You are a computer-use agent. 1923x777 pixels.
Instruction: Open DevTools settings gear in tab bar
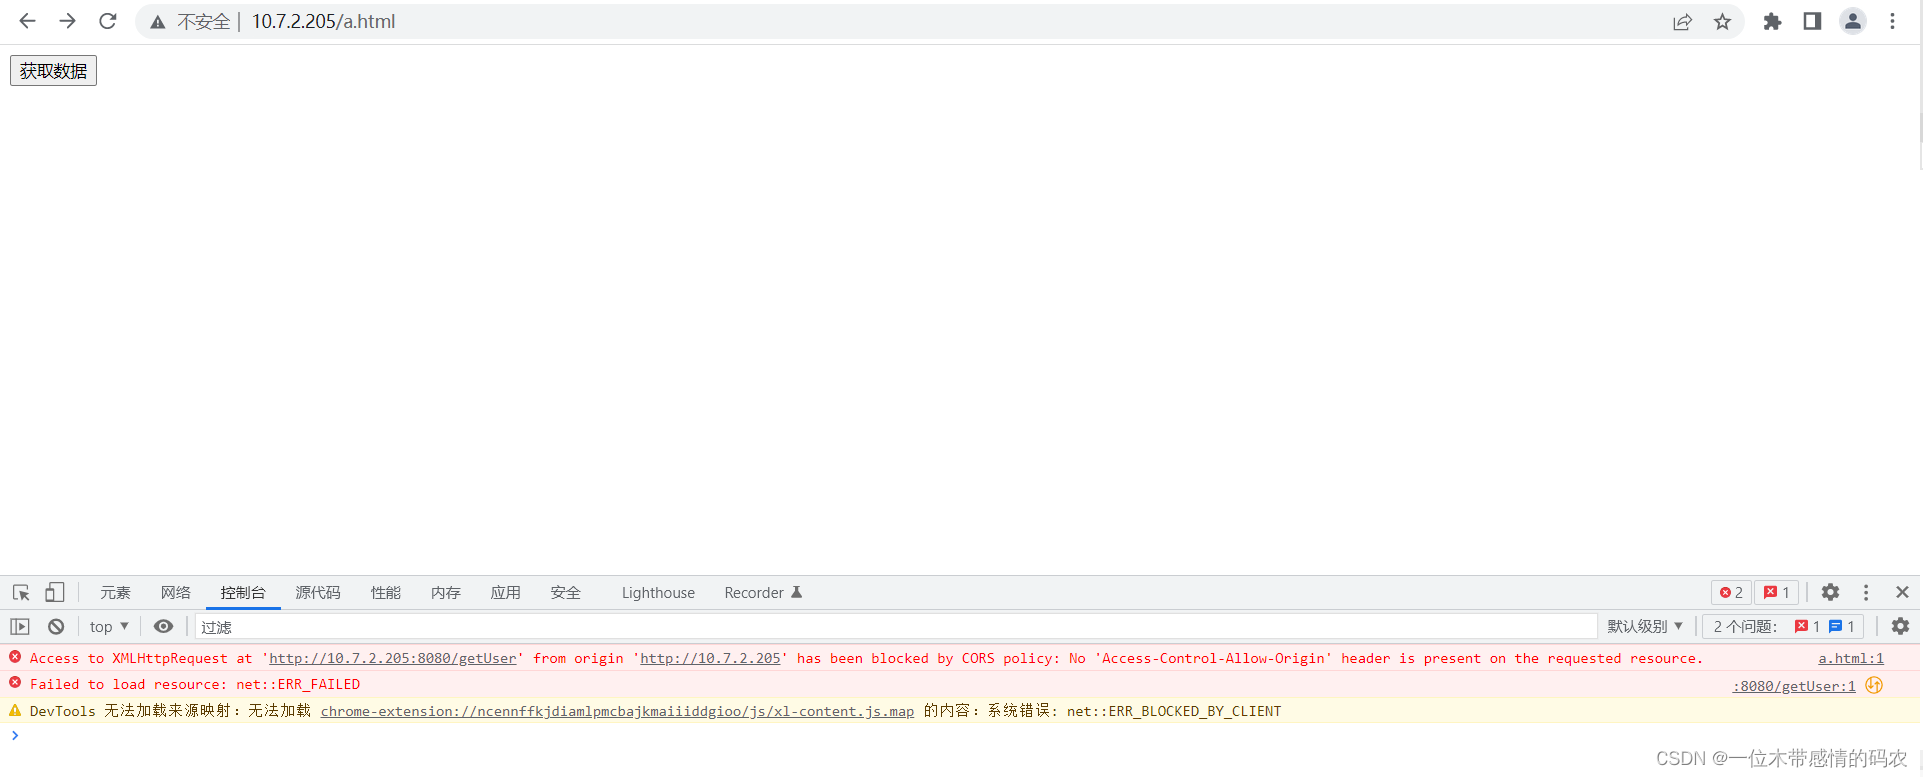[x=1830, y=593]
